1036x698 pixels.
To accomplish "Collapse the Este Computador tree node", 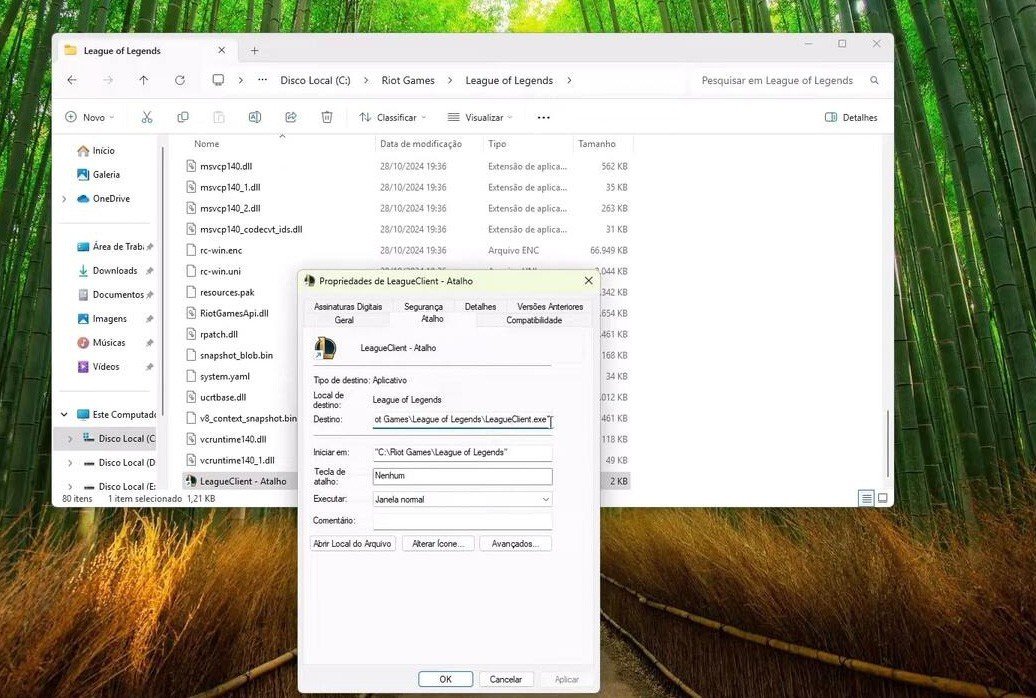I will point(64,414).
